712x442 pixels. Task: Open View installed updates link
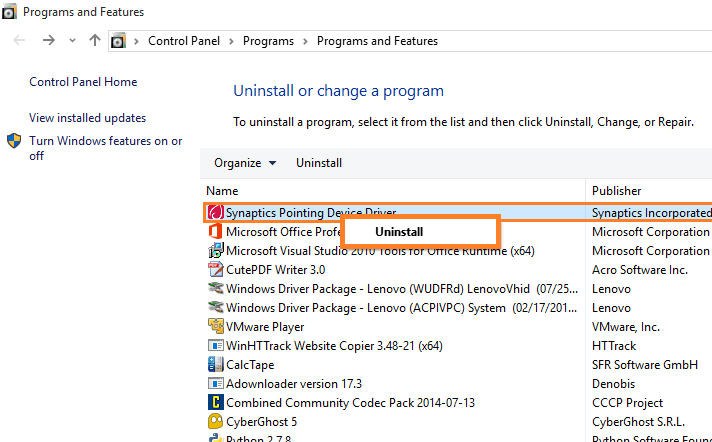[87, 118]
